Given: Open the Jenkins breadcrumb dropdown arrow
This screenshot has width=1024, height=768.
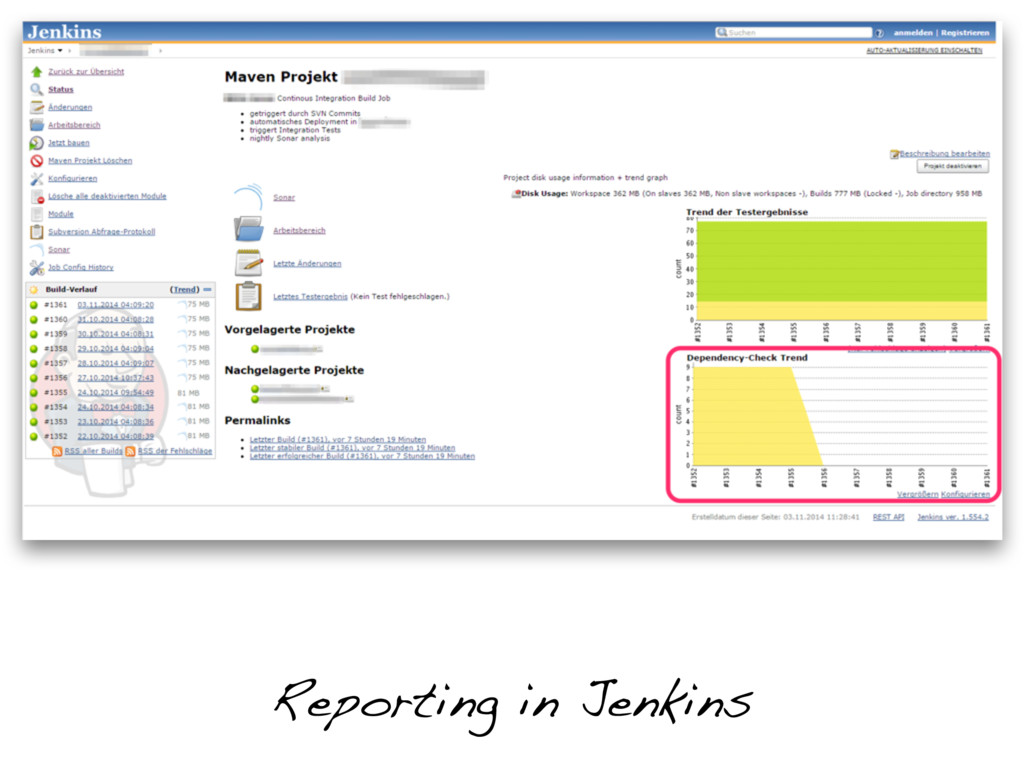Looking at the screenshot, I should (60, 50).
